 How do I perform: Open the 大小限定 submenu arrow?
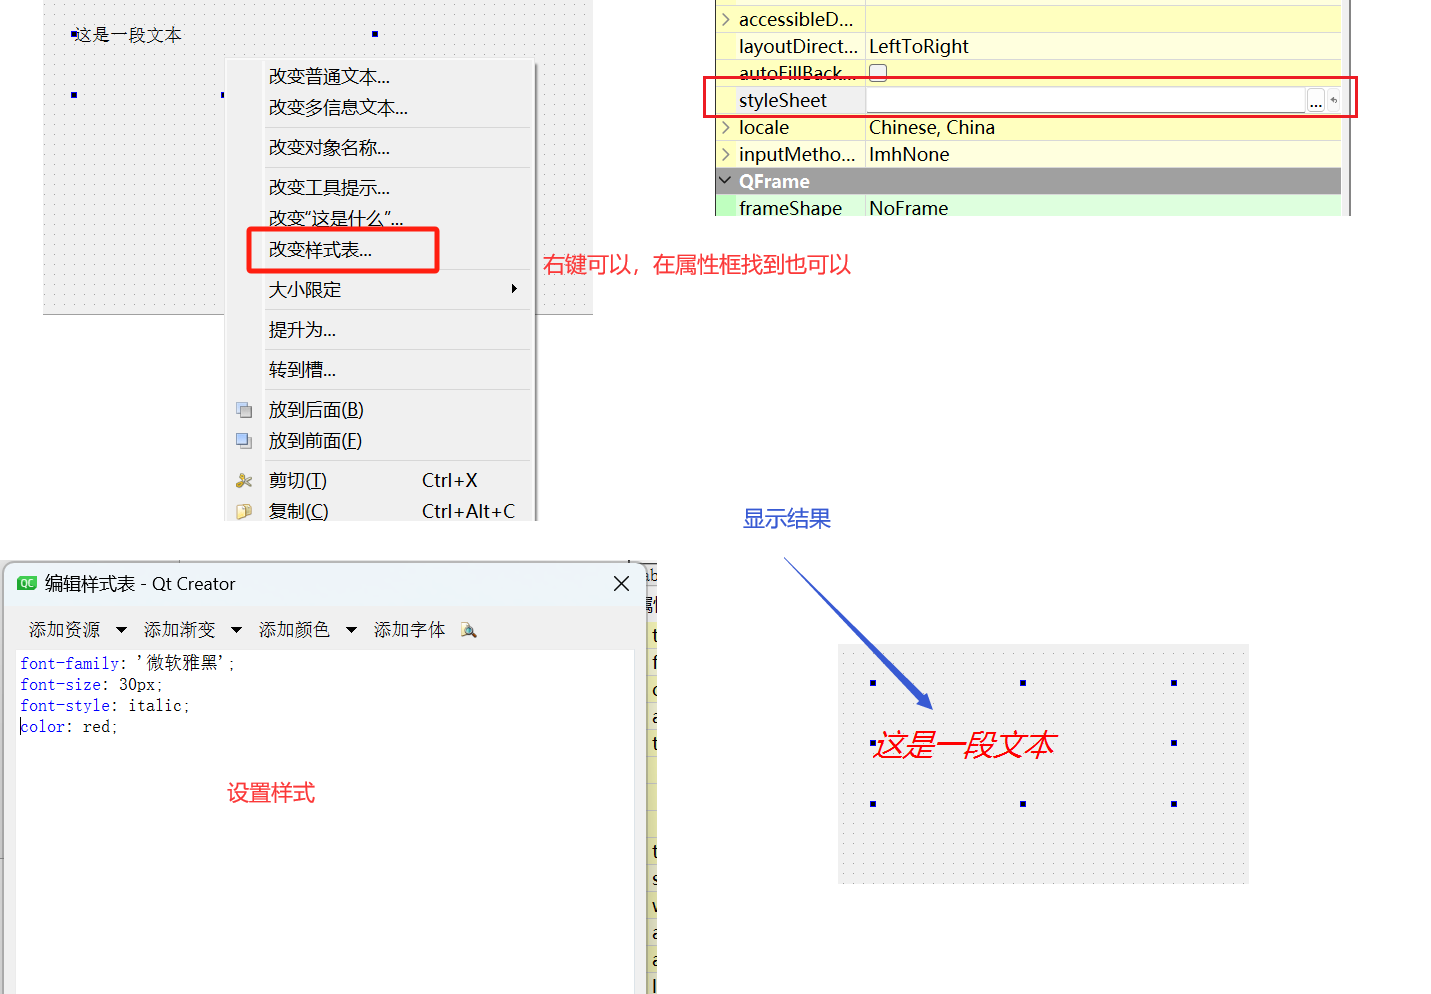click(x=514, y=289)
